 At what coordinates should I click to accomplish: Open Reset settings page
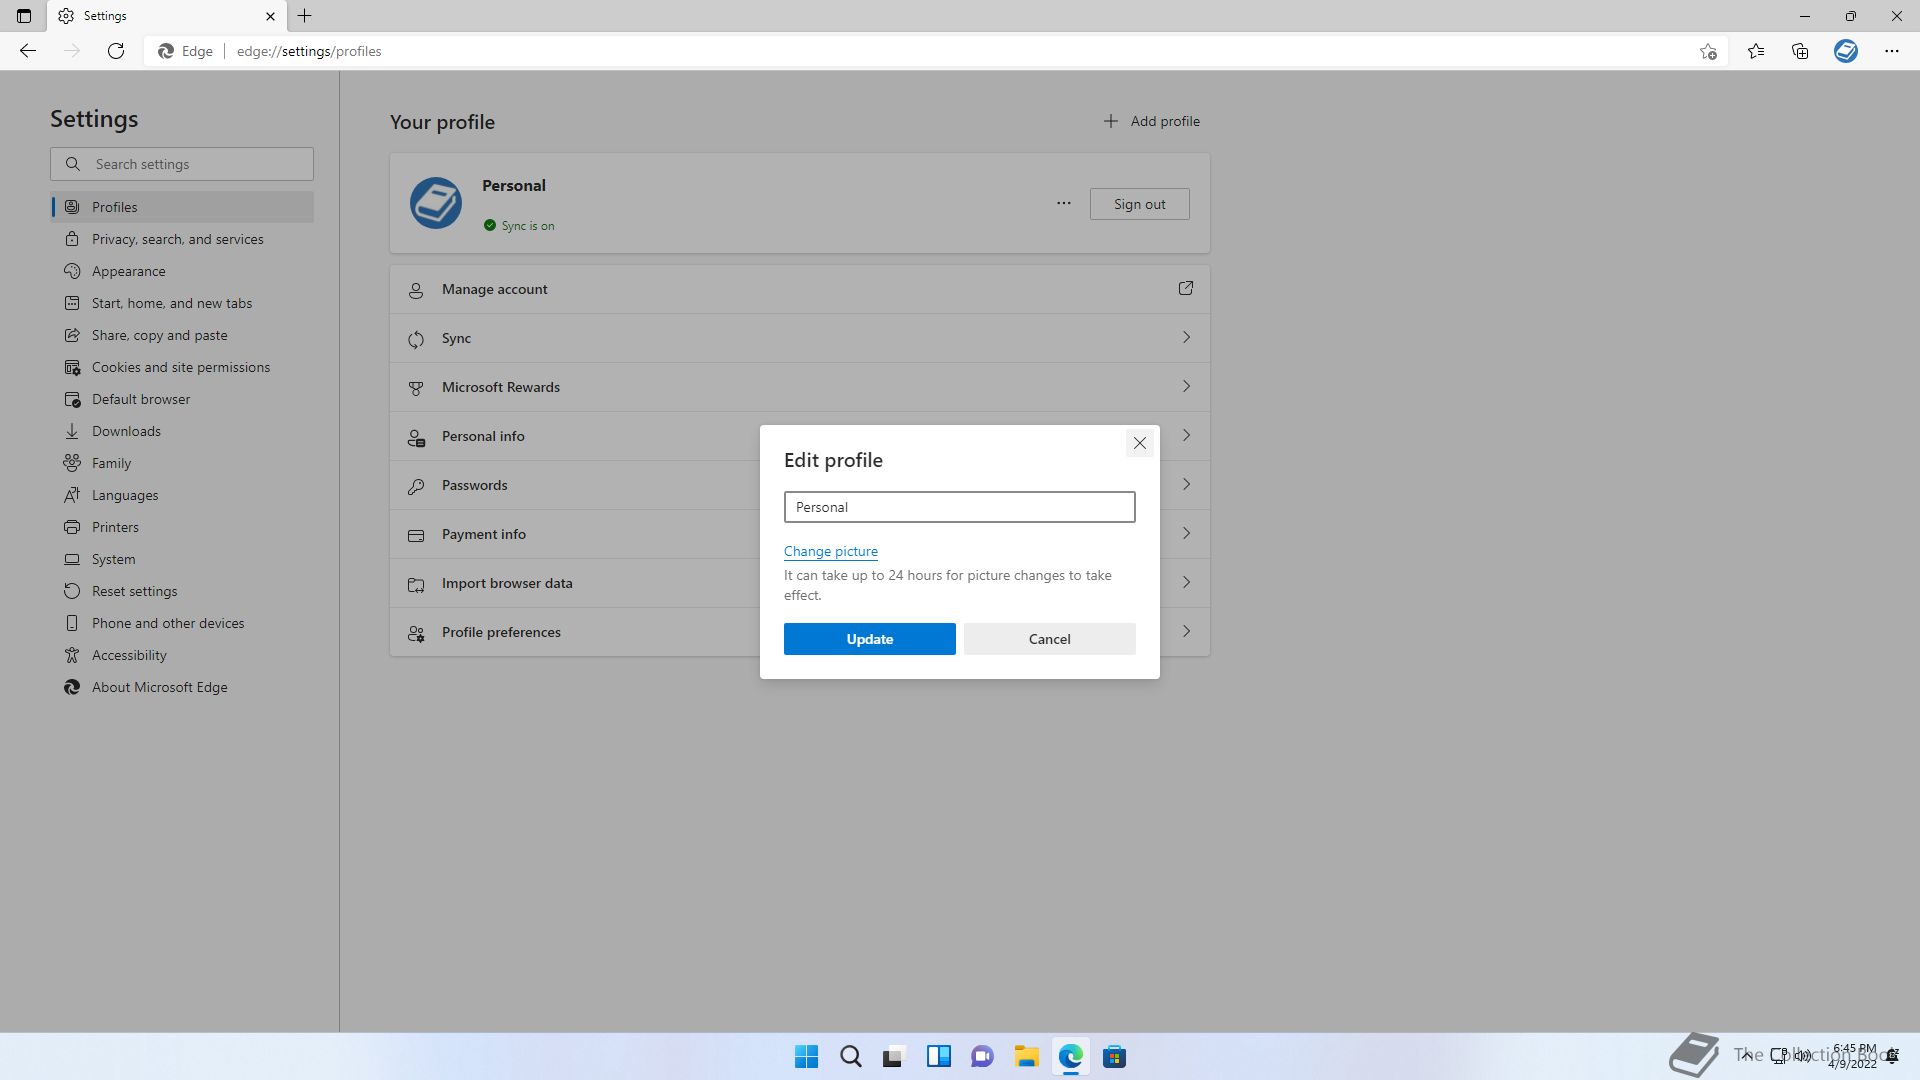[x=182, y=591]
